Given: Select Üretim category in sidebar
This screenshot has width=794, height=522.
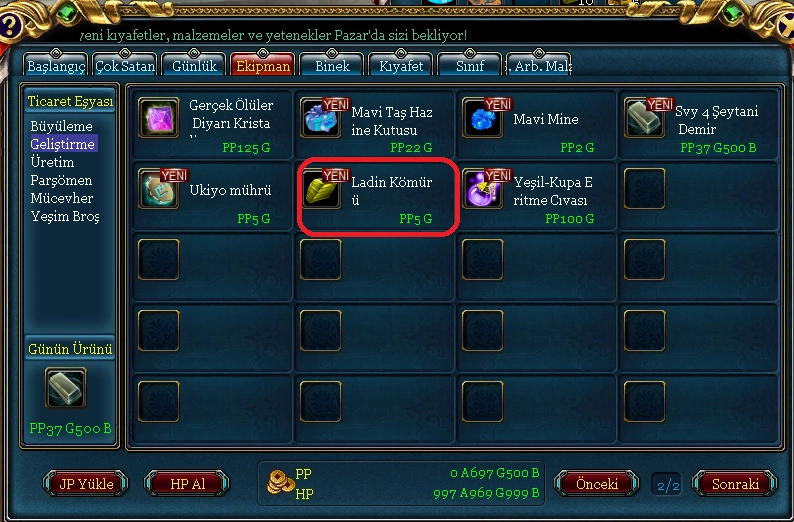Looking at the screenshot, I should pos(52,162).
